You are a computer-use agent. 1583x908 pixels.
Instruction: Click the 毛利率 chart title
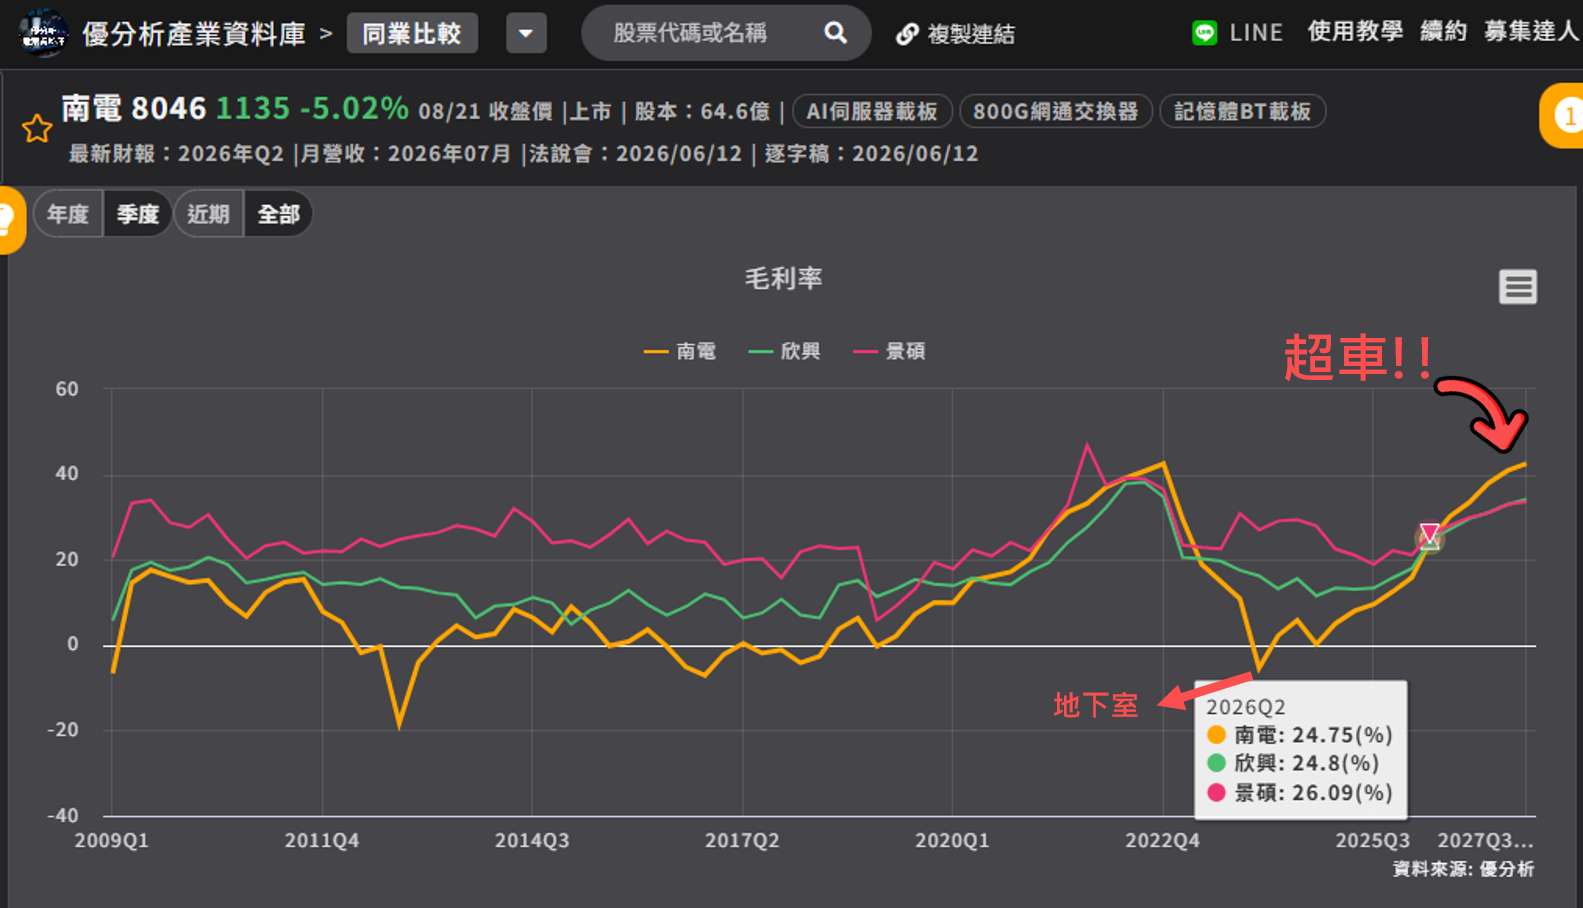783,278
